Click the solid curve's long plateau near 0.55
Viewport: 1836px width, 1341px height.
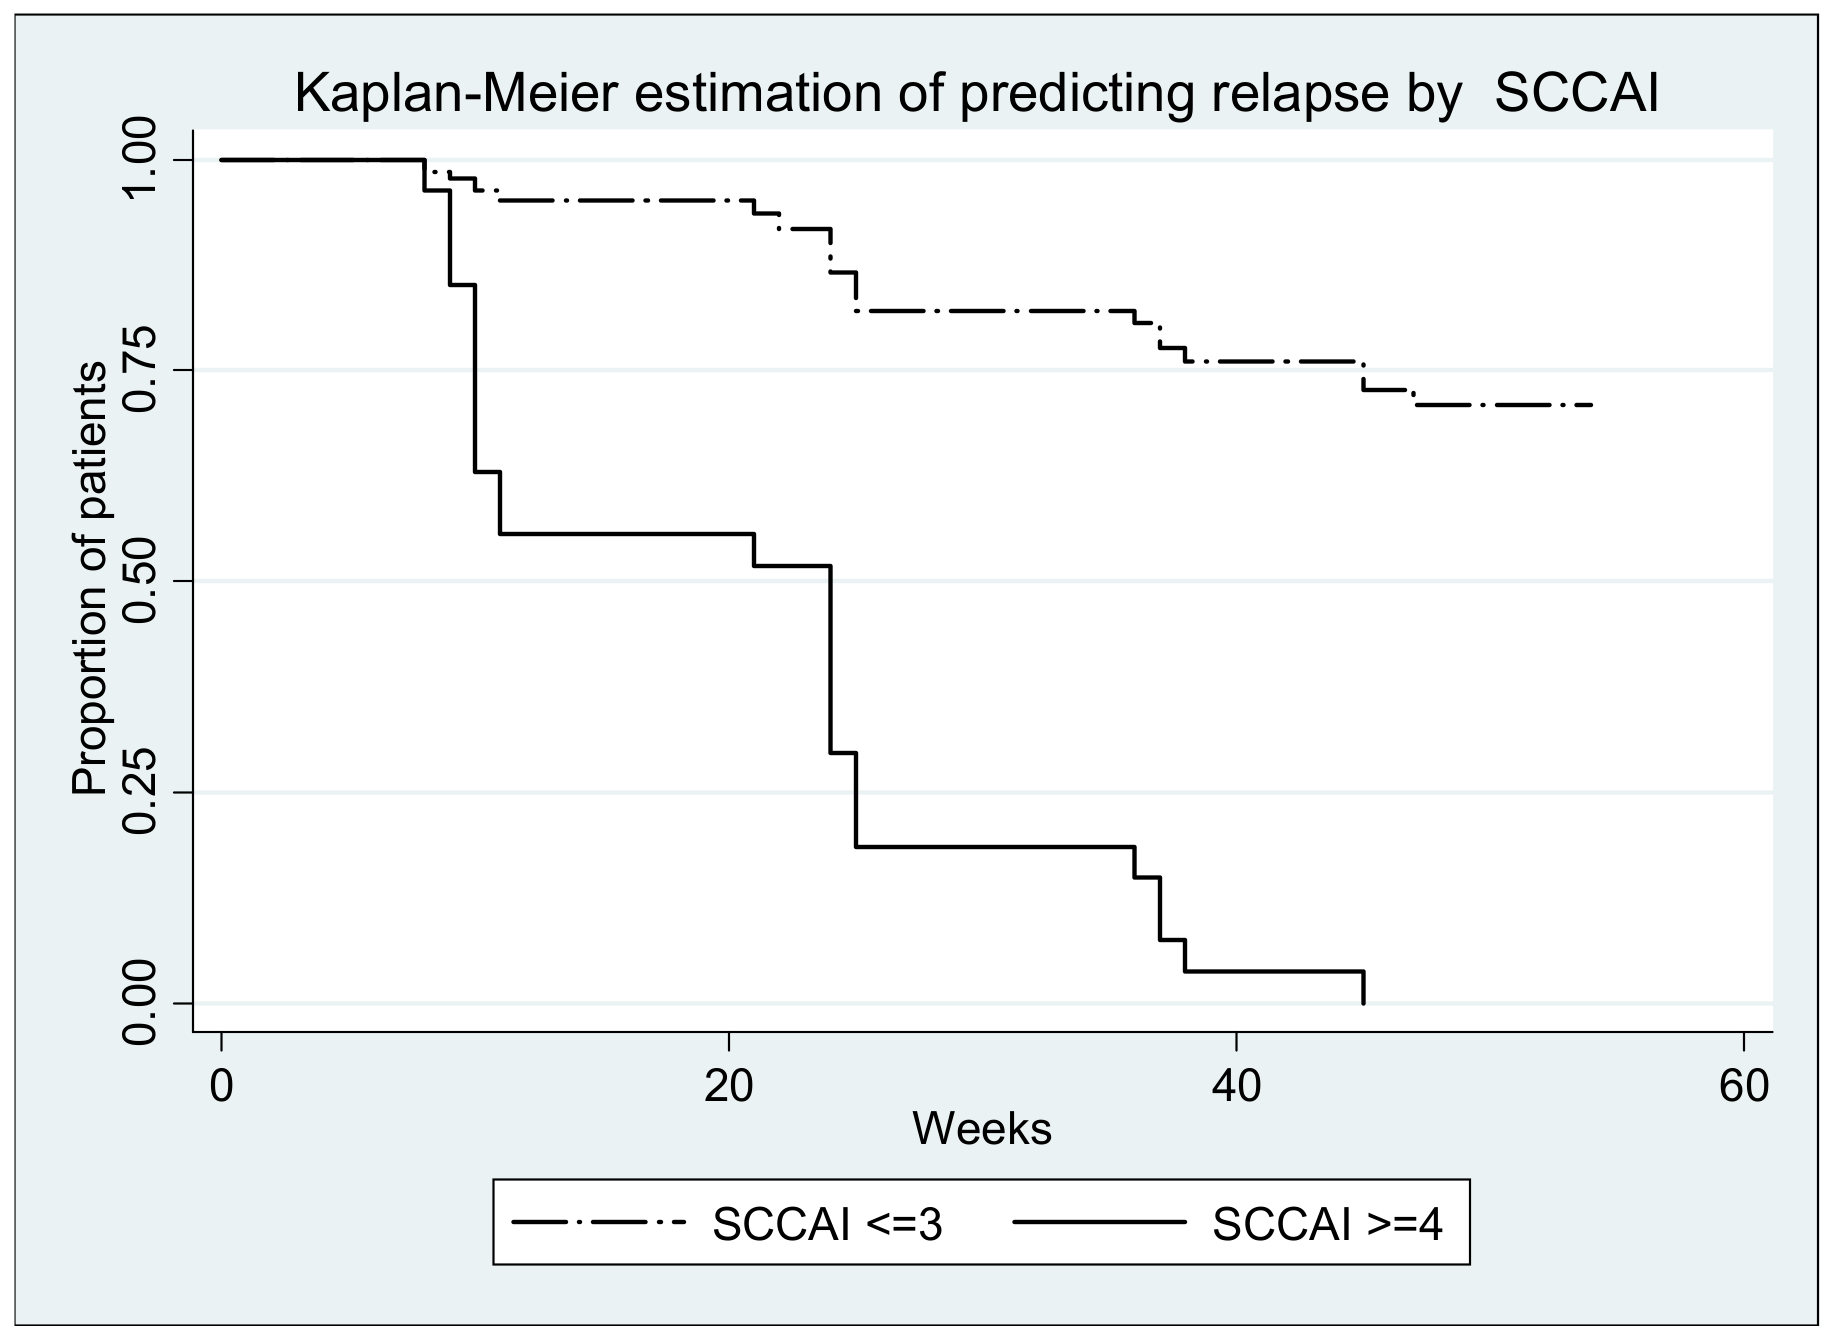pyautogui.click(x=625, y=534)
